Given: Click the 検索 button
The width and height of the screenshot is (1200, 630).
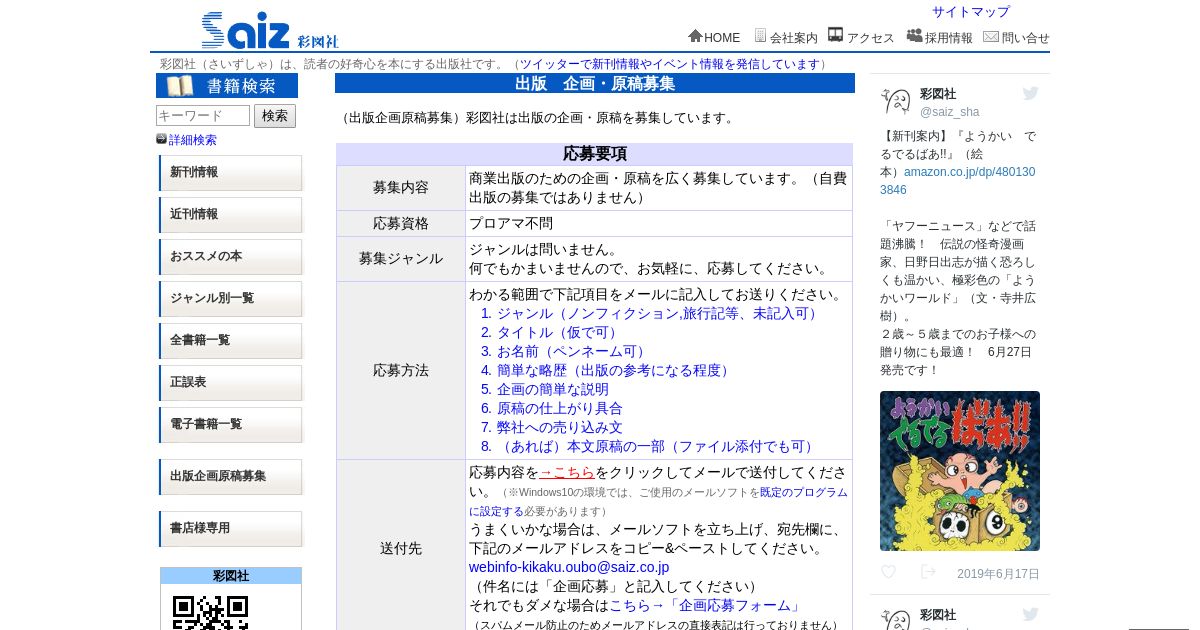Looking at the screenshot, I should click(275, 116).
